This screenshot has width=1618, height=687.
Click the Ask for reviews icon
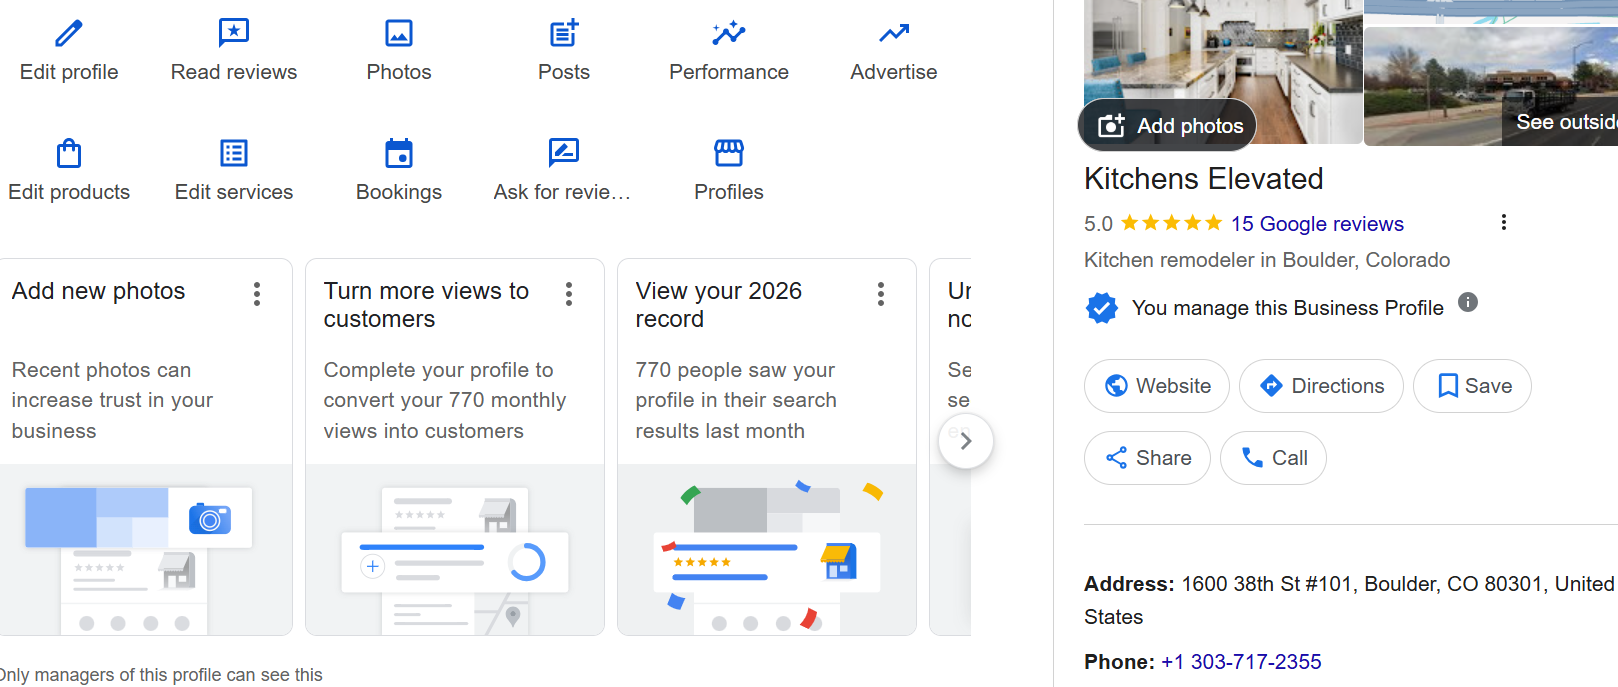tap(564, 153)
